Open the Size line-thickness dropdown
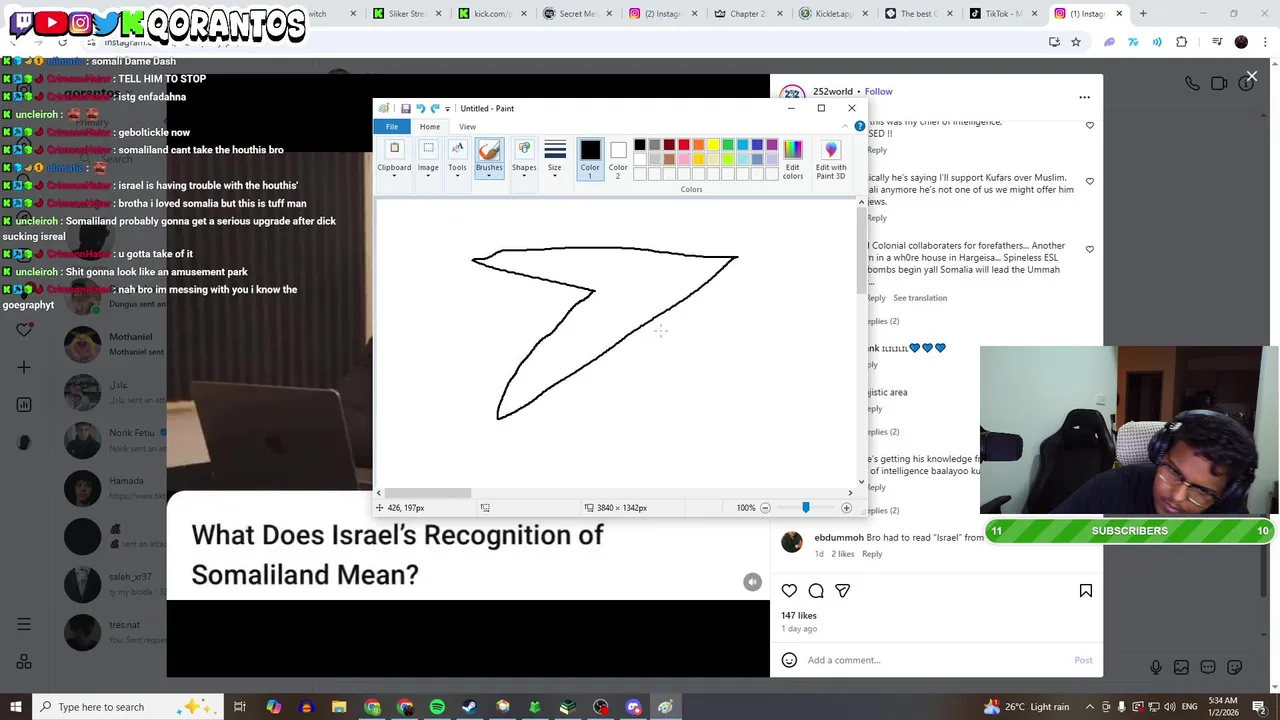Screen dimensions: 1280x720 coord(555,158)
